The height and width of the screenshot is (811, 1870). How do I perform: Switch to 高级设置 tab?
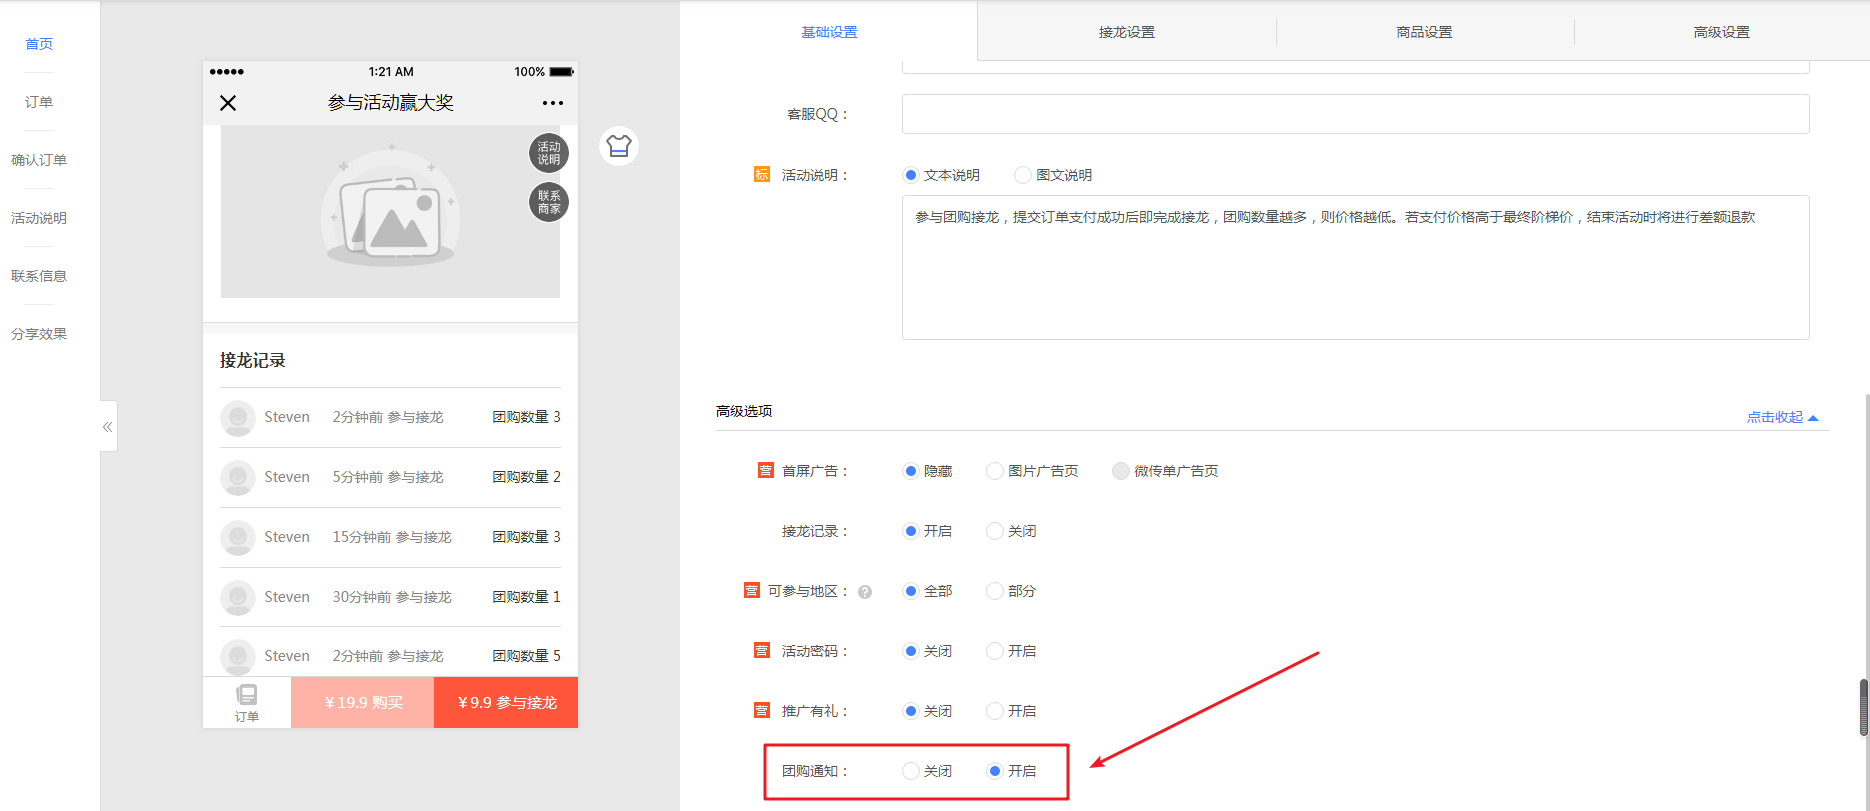pos(1722,32)
